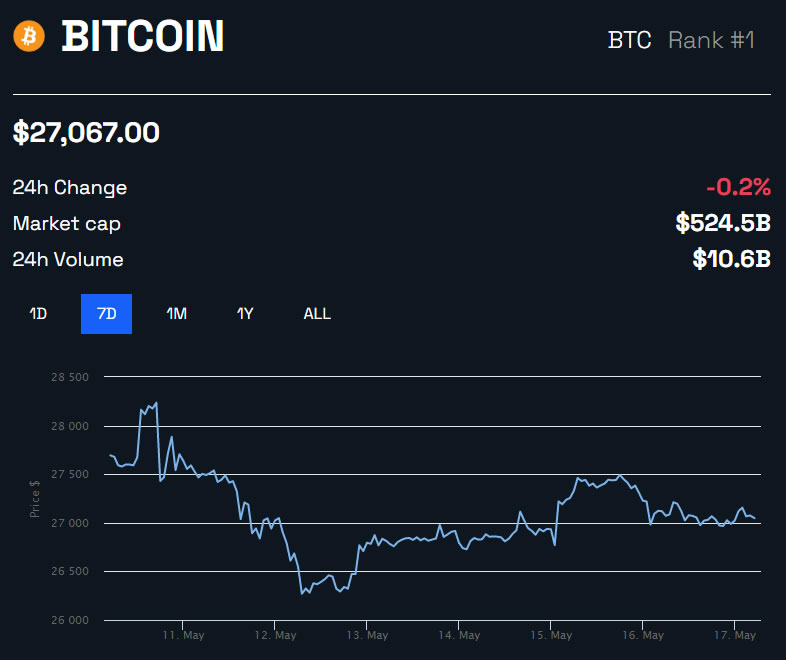Switch chart to 1Y range

click(245, 314)
